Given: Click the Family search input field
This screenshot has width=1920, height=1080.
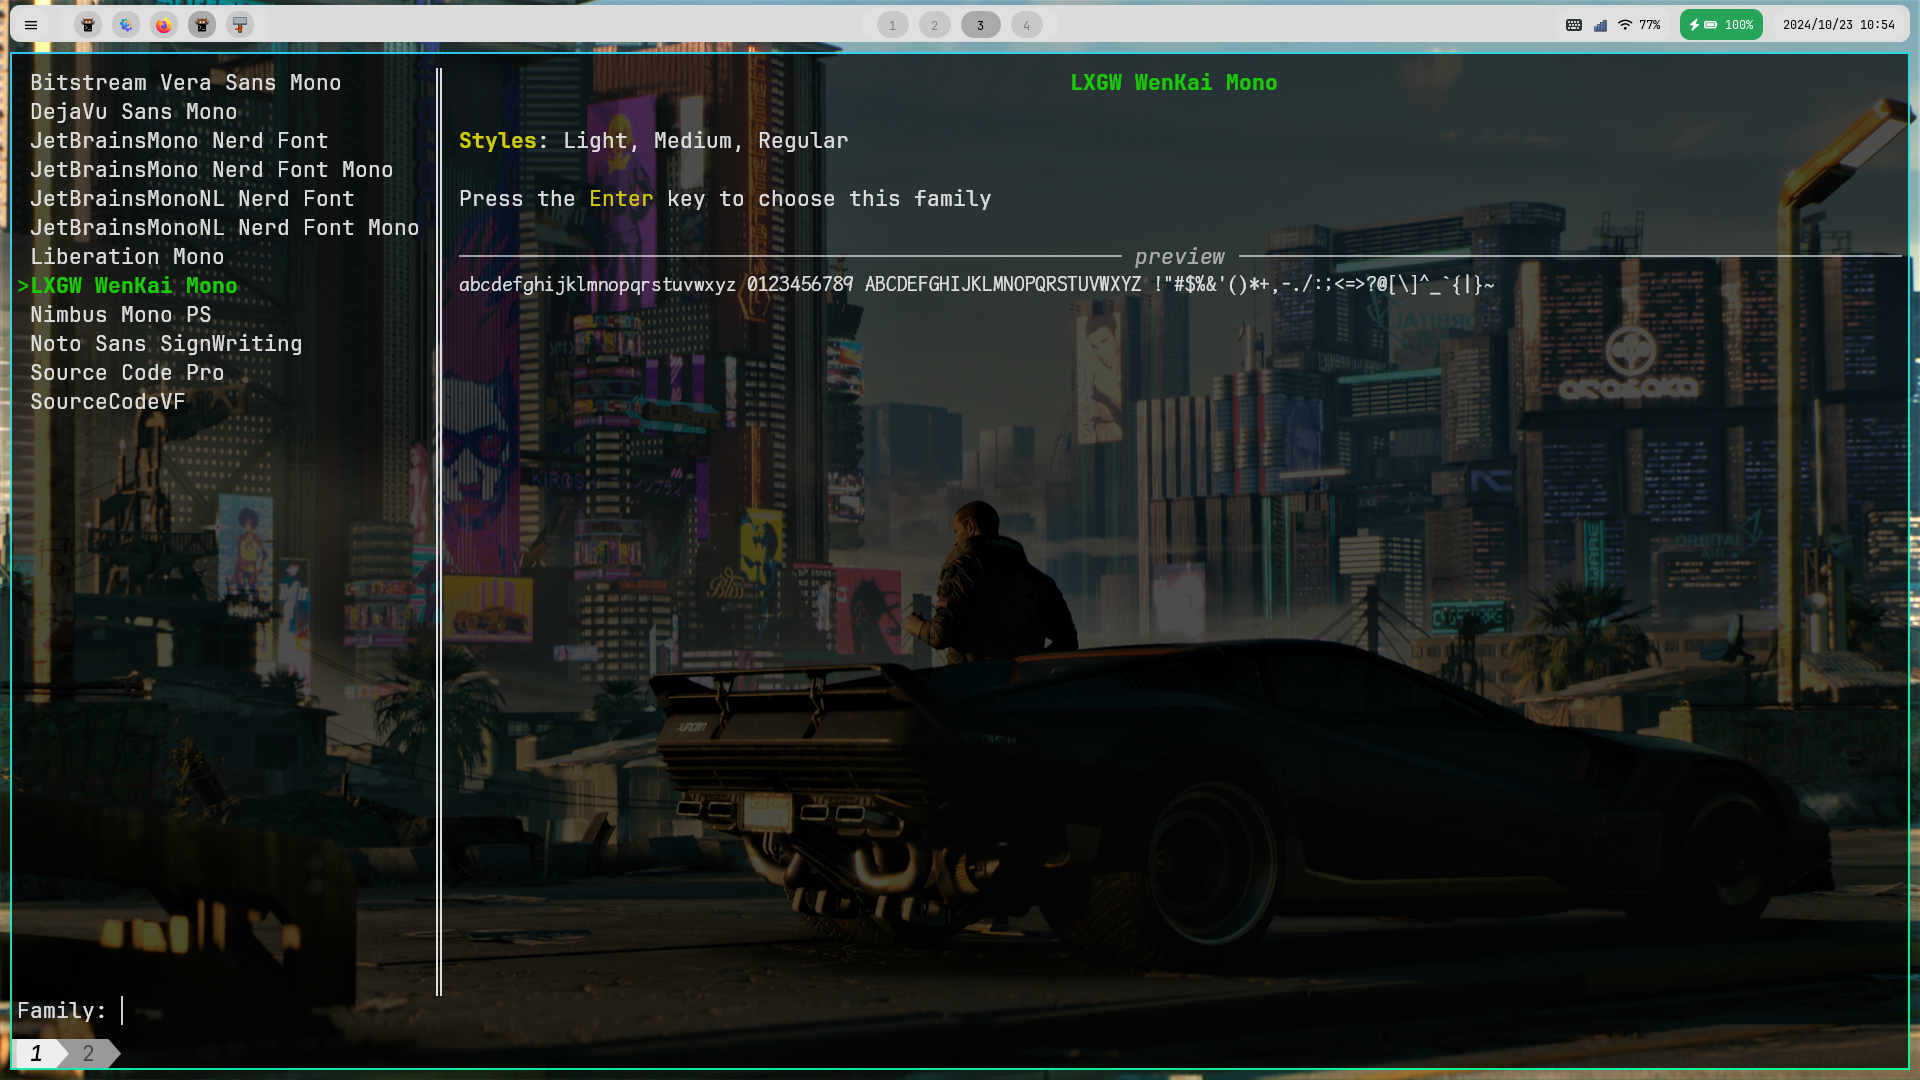Looking at the screenshot, I should click(128, 1010).
